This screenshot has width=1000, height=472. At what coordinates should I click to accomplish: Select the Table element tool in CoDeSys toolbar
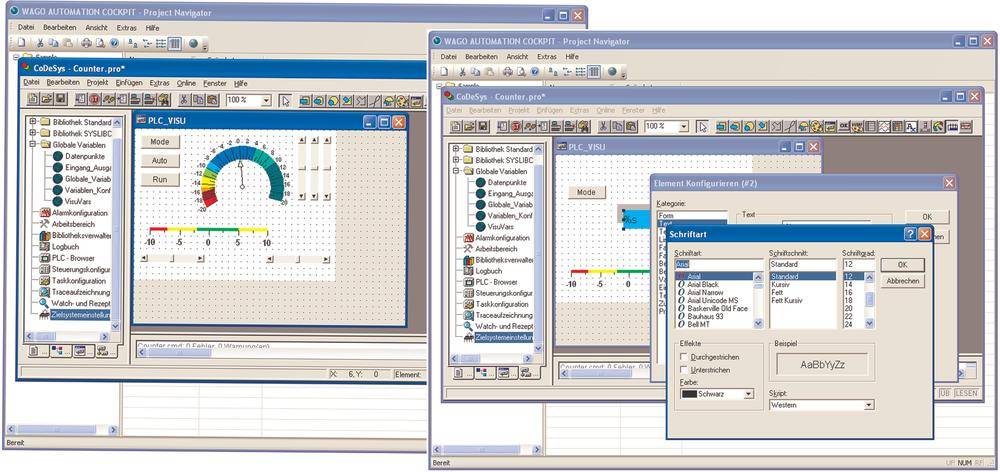870,126
